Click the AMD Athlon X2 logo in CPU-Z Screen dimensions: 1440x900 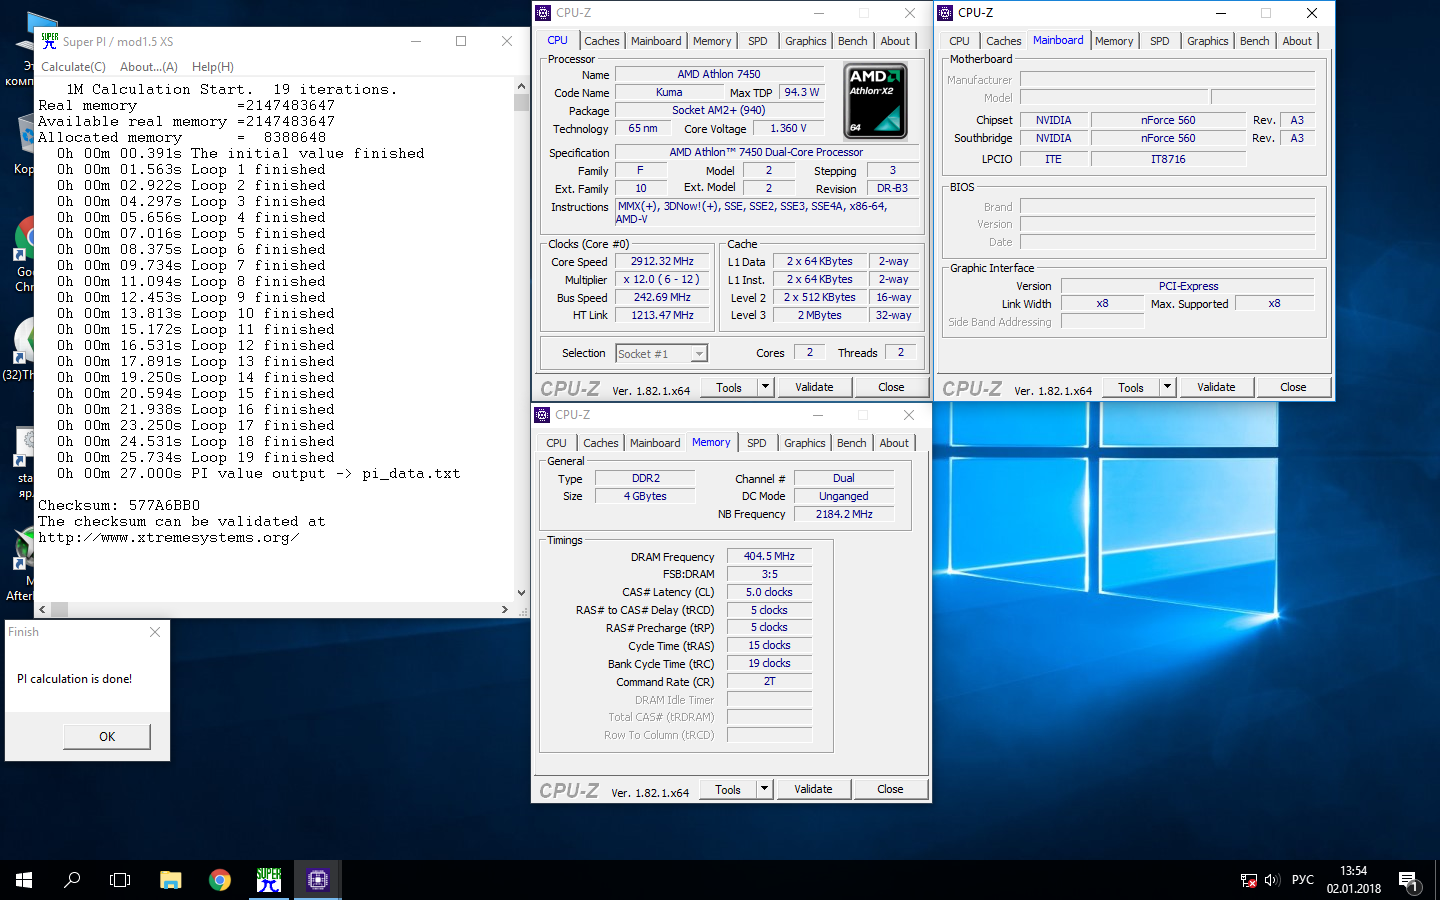pyautogui.click(x=876, y=101)
